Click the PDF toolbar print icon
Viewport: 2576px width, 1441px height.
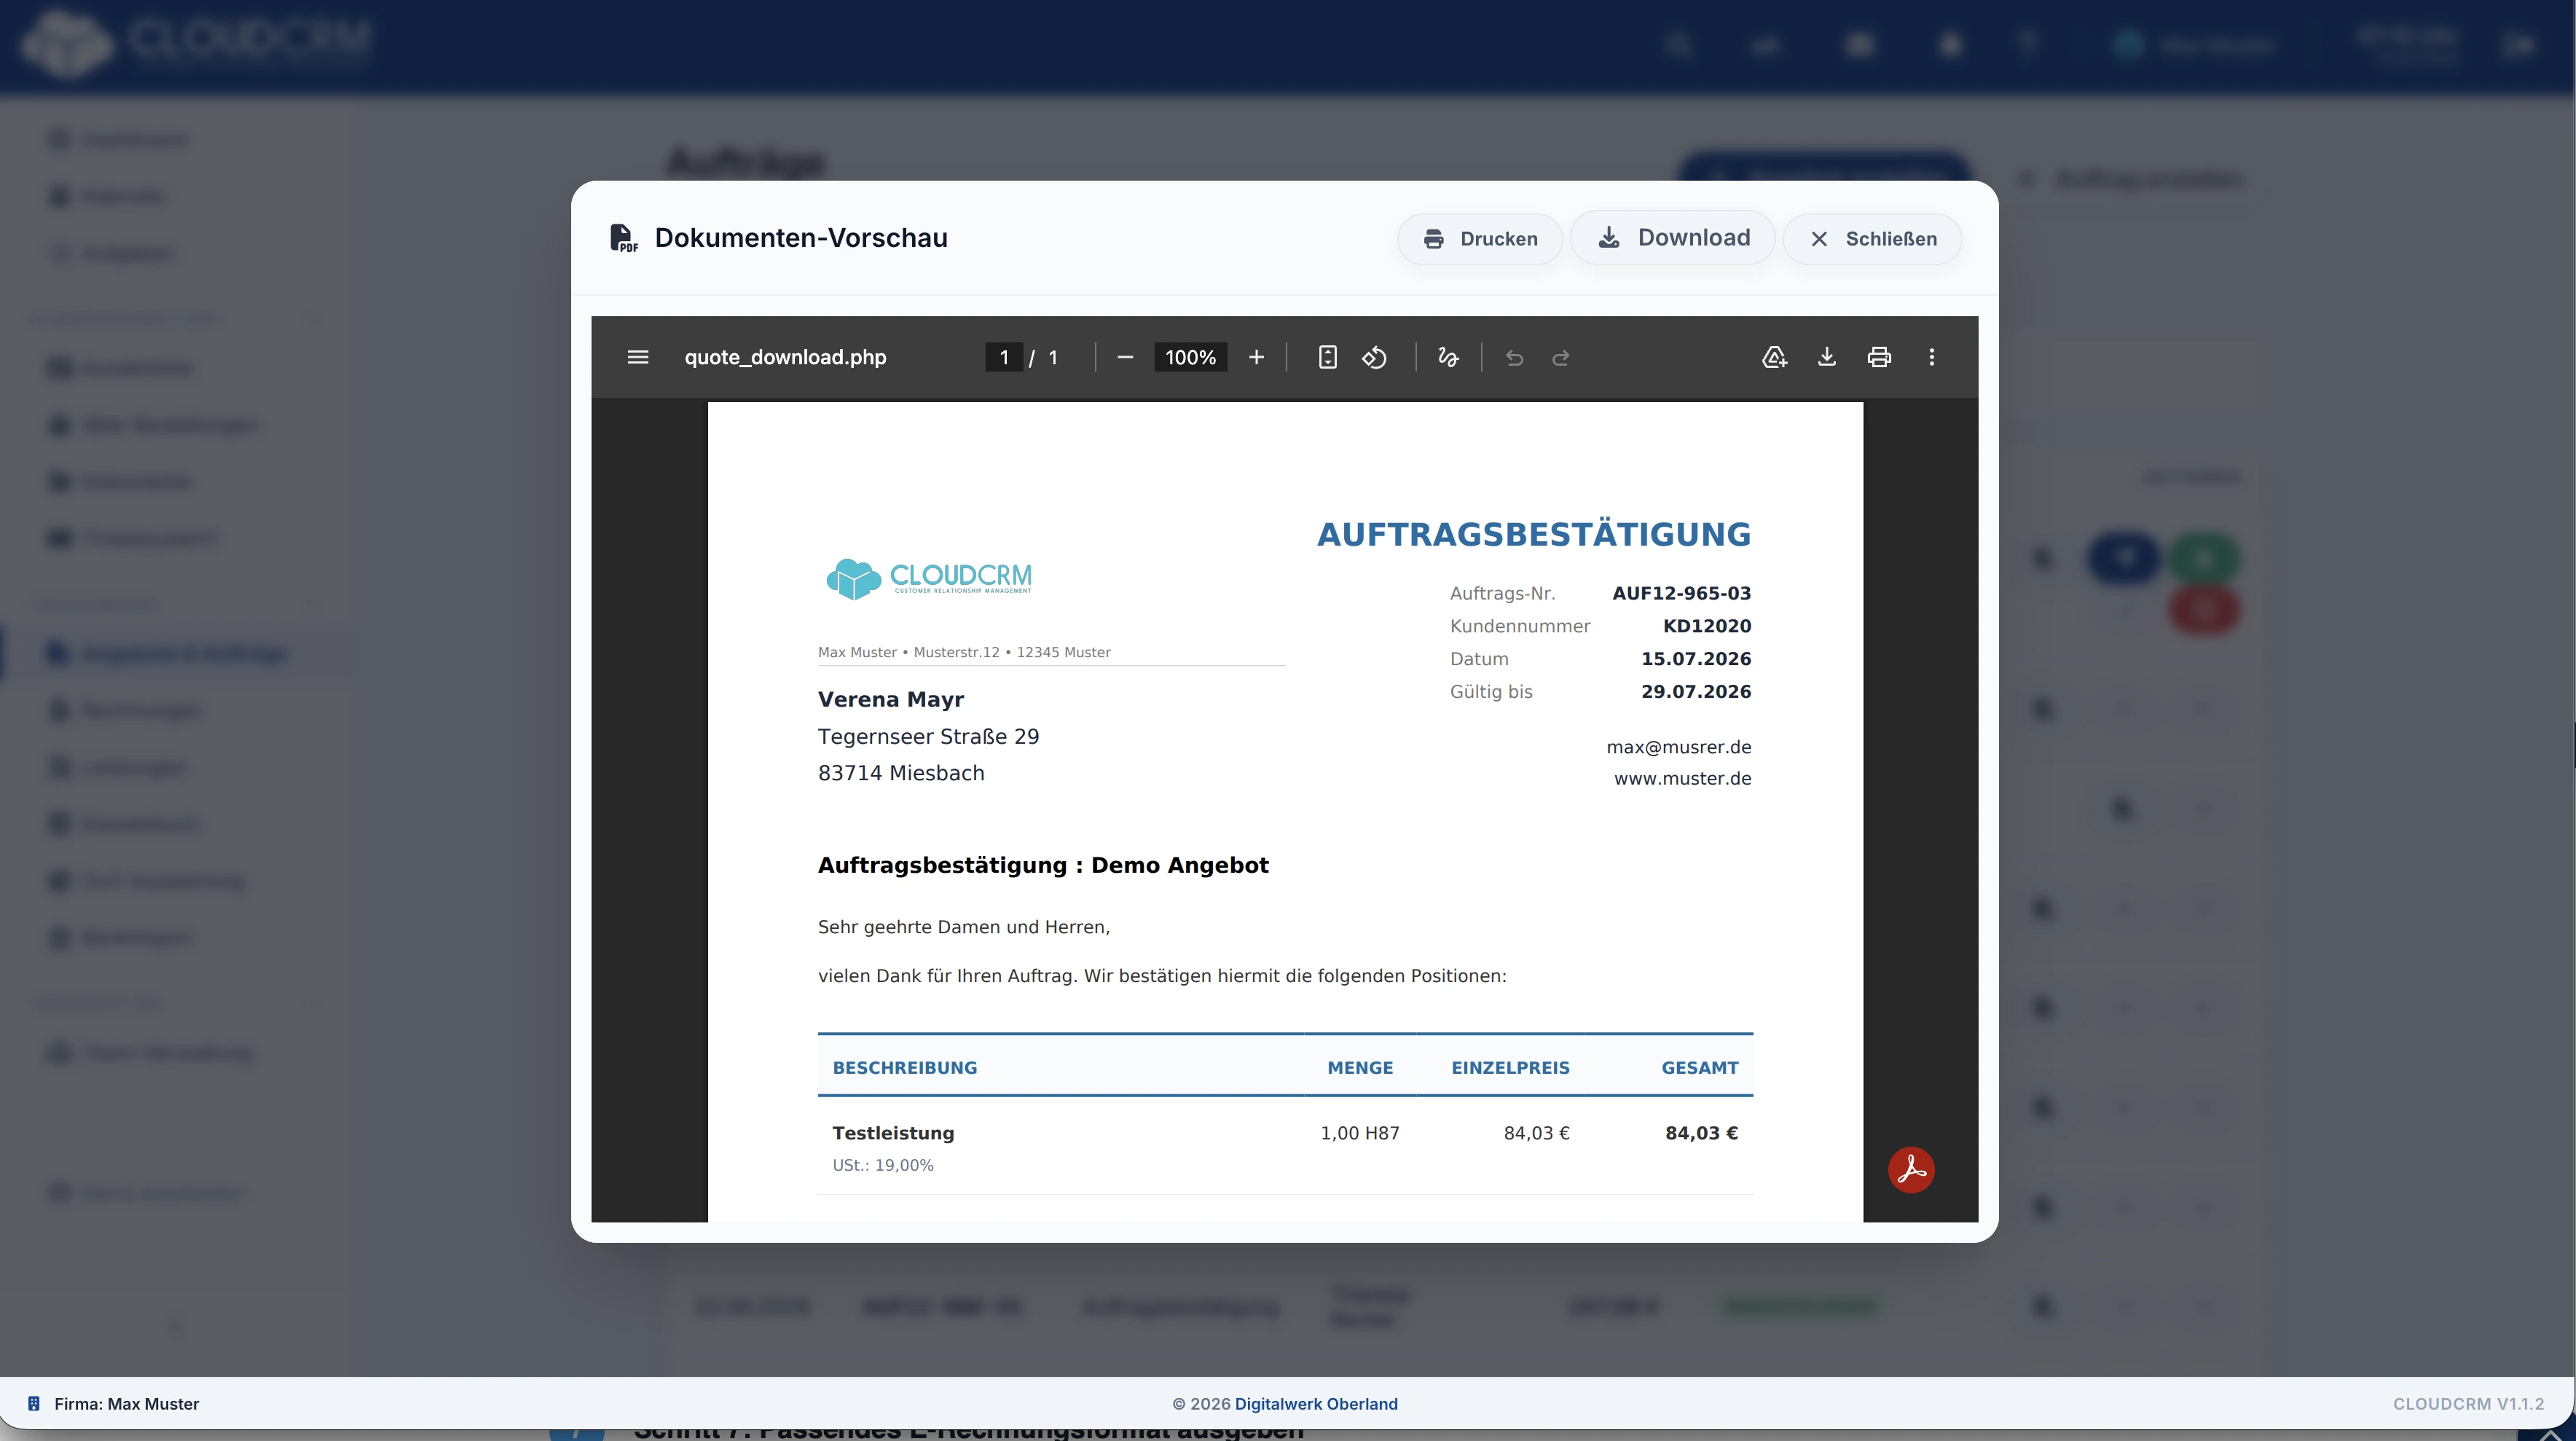(1879, 357)
